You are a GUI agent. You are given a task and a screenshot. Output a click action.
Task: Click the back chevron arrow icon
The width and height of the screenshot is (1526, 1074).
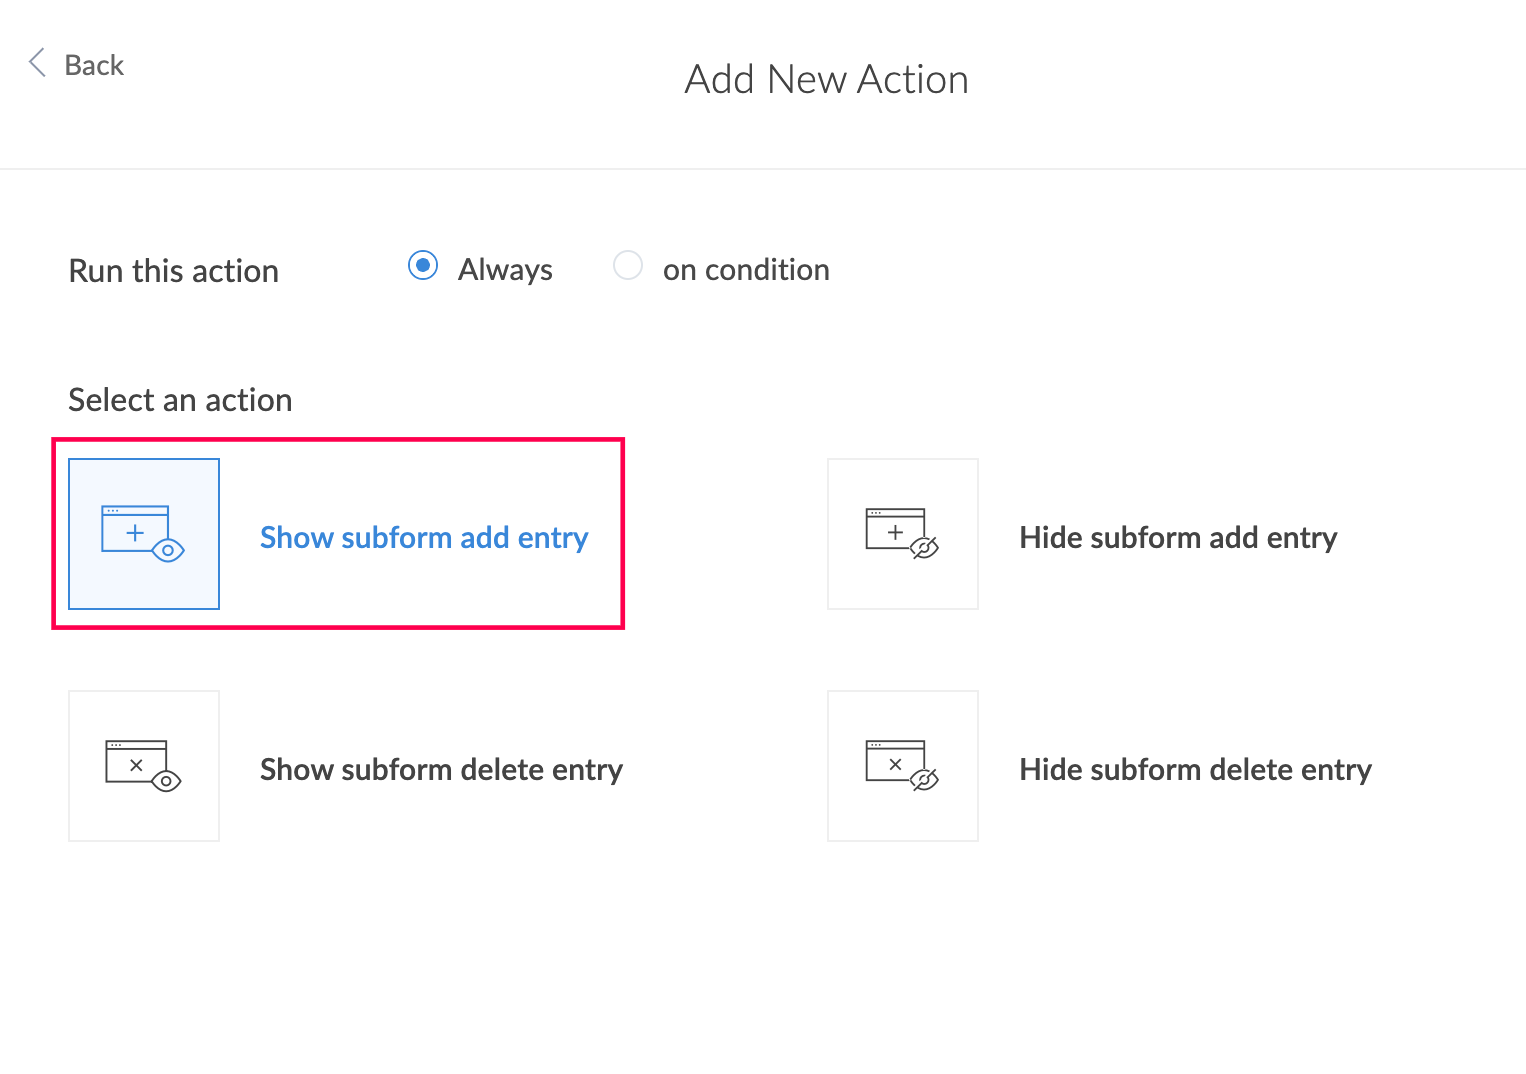(37, 63)
